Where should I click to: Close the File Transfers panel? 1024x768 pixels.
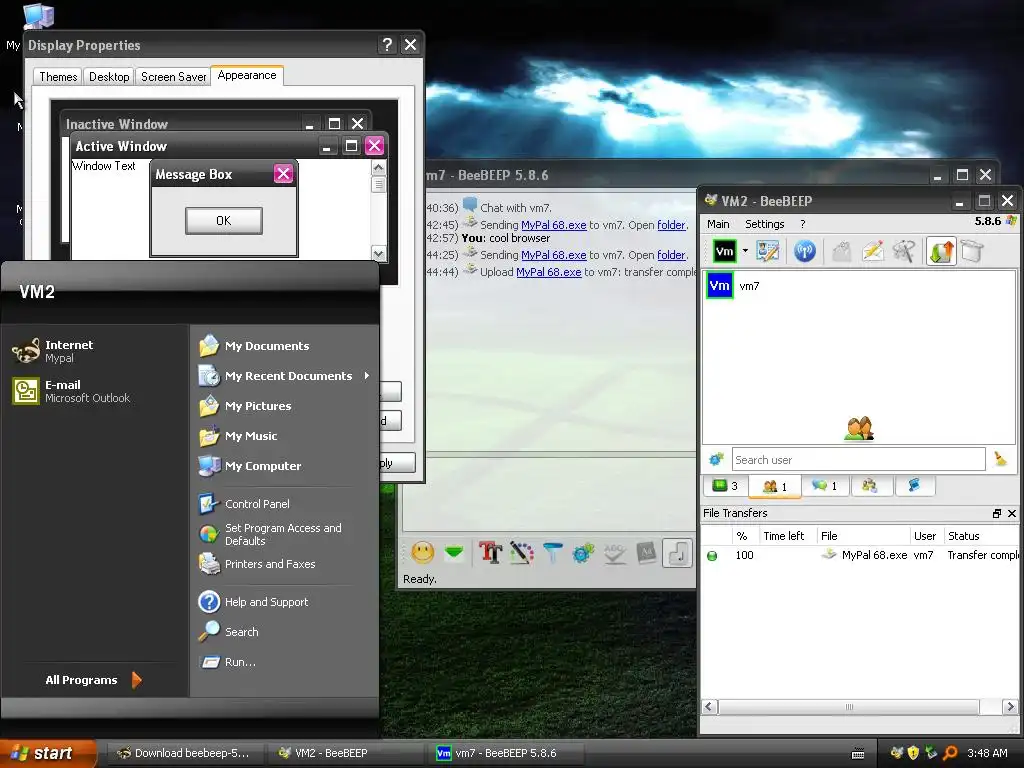1012,513
